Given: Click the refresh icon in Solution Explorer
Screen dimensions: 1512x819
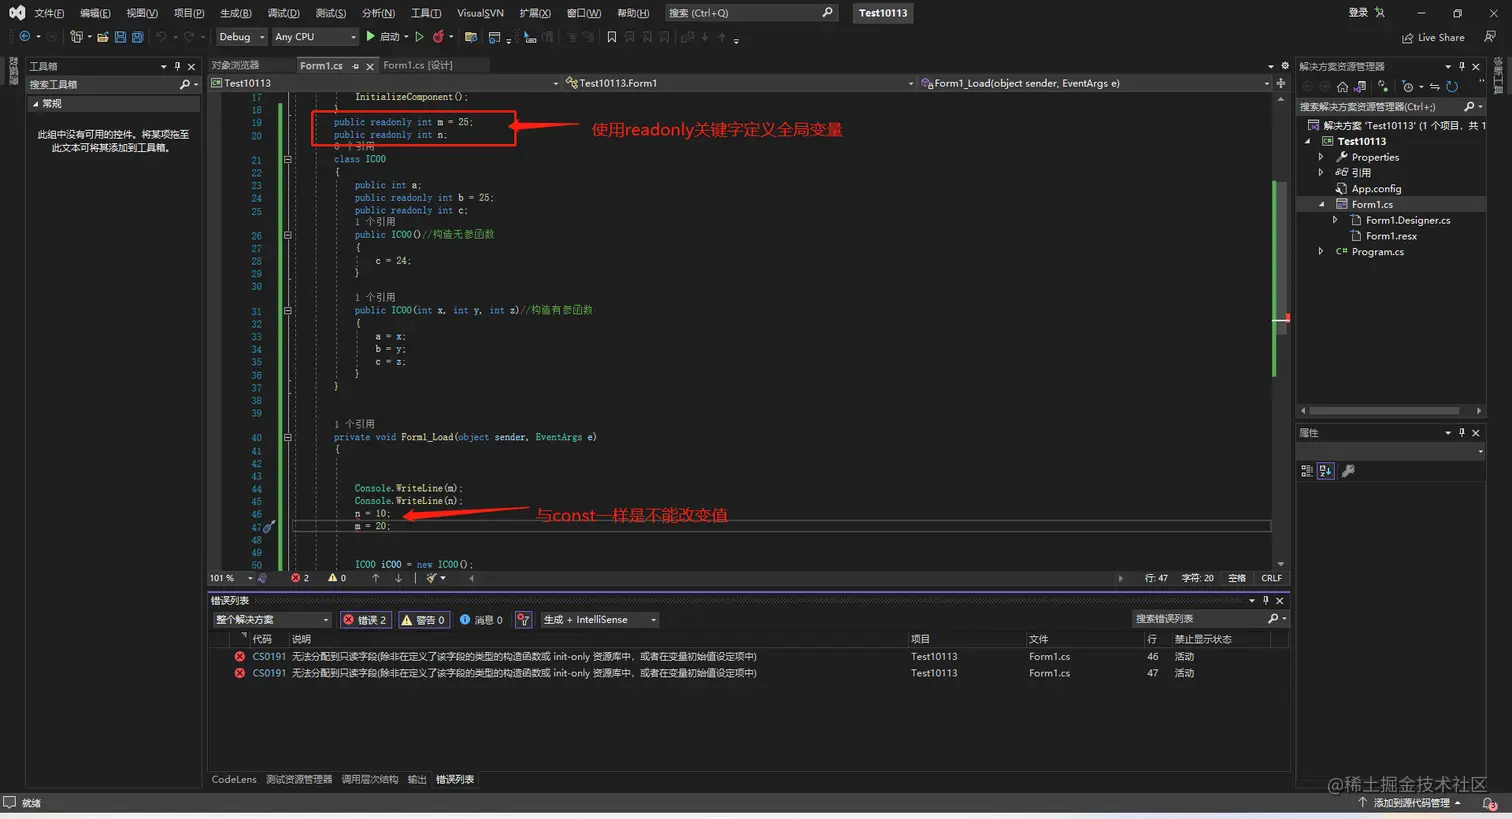Looking at the screenshot, I should point(1452,86).
